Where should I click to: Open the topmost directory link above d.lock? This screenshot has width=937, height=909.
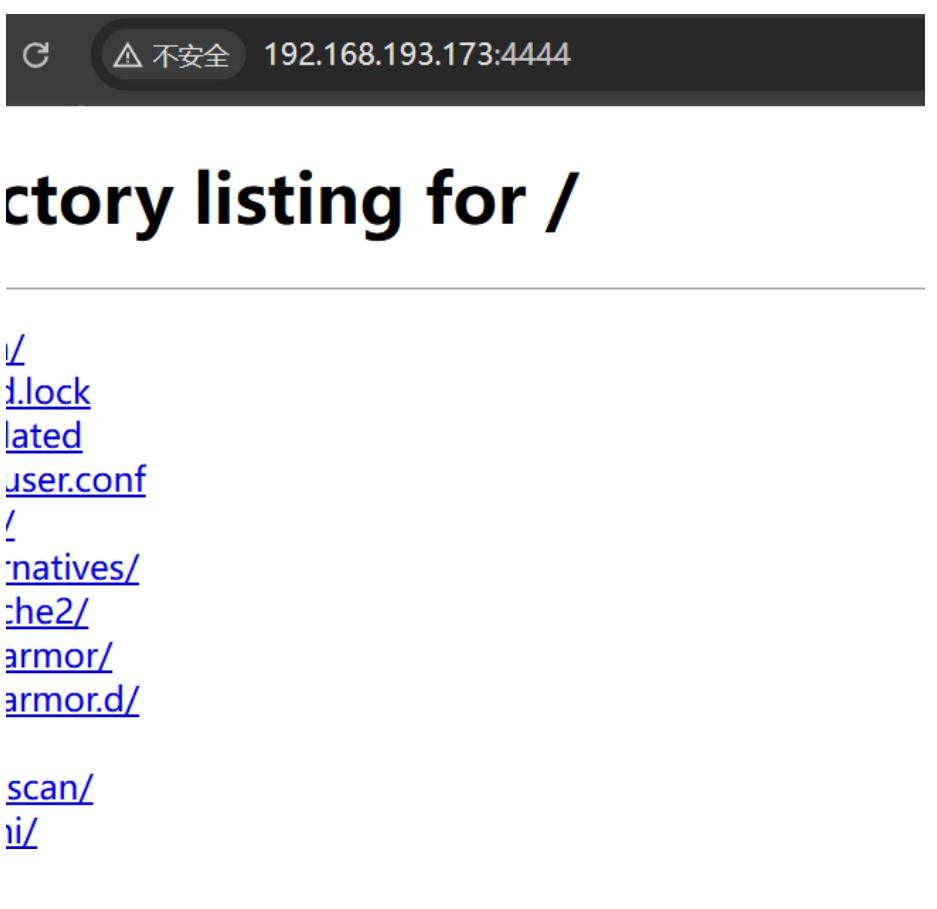(15, 349)
